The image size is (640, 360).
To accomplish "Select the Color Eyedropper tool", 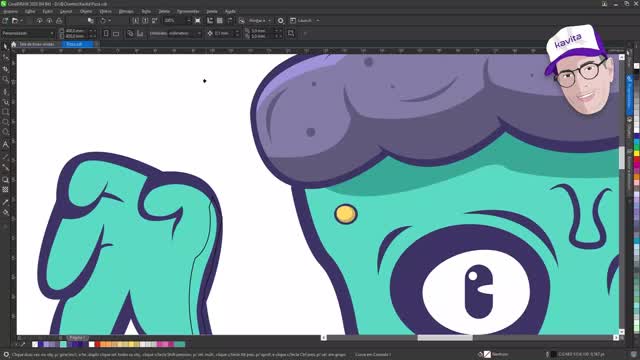I will tap(5, 202).
